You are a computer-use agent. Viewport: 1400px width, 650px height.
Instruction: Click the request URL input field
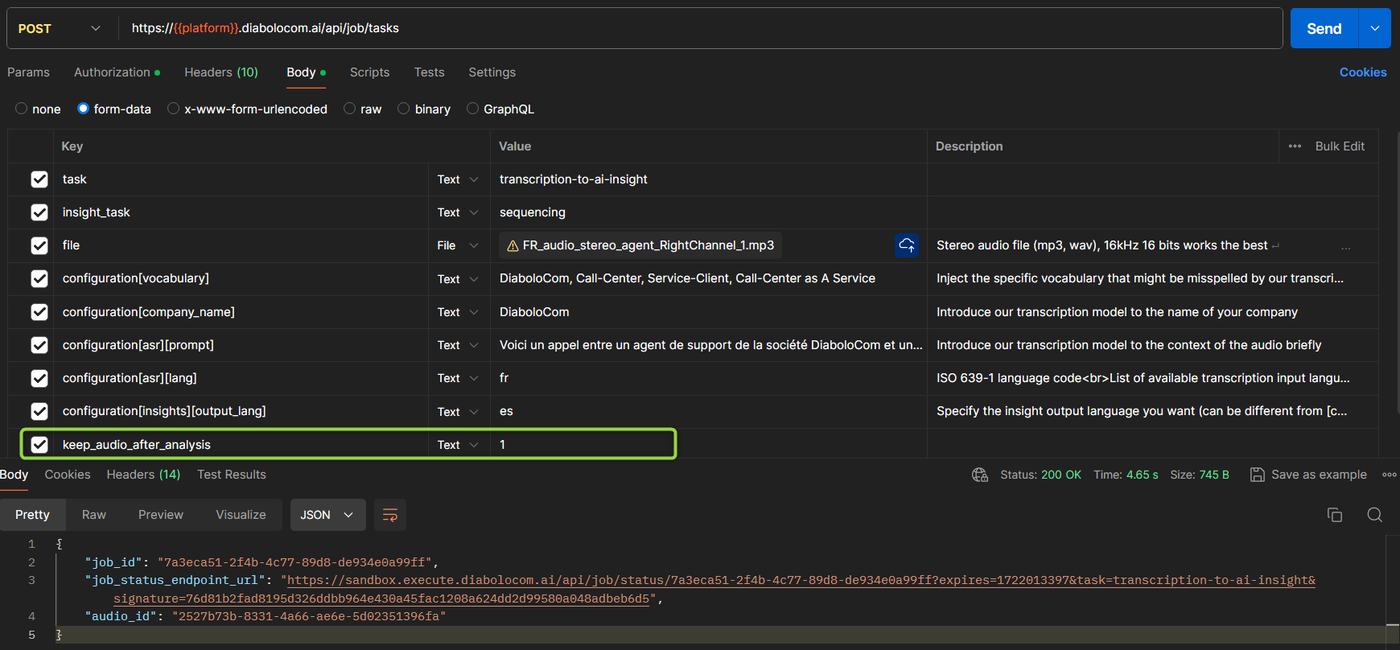coord(700,29)
